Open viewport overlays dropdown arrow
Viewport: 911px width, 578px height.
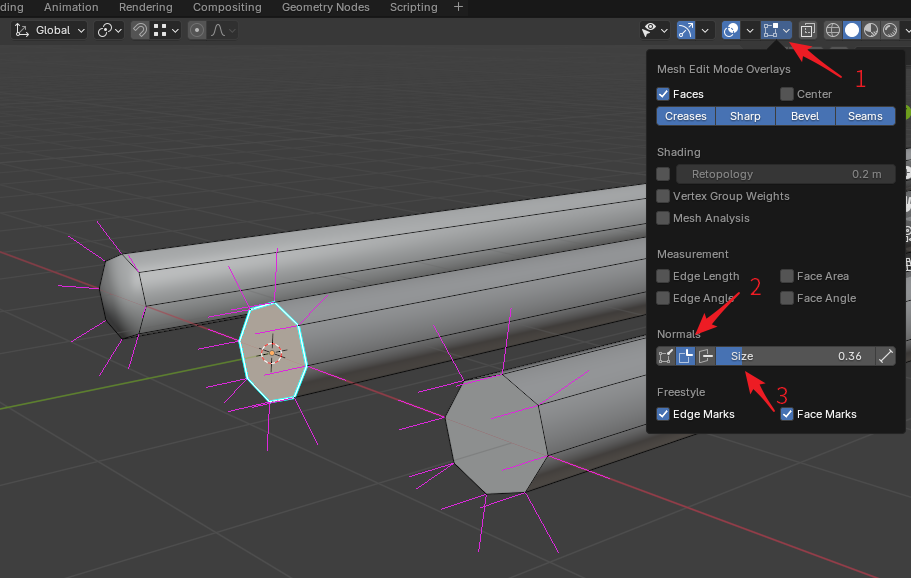point(749,30)
